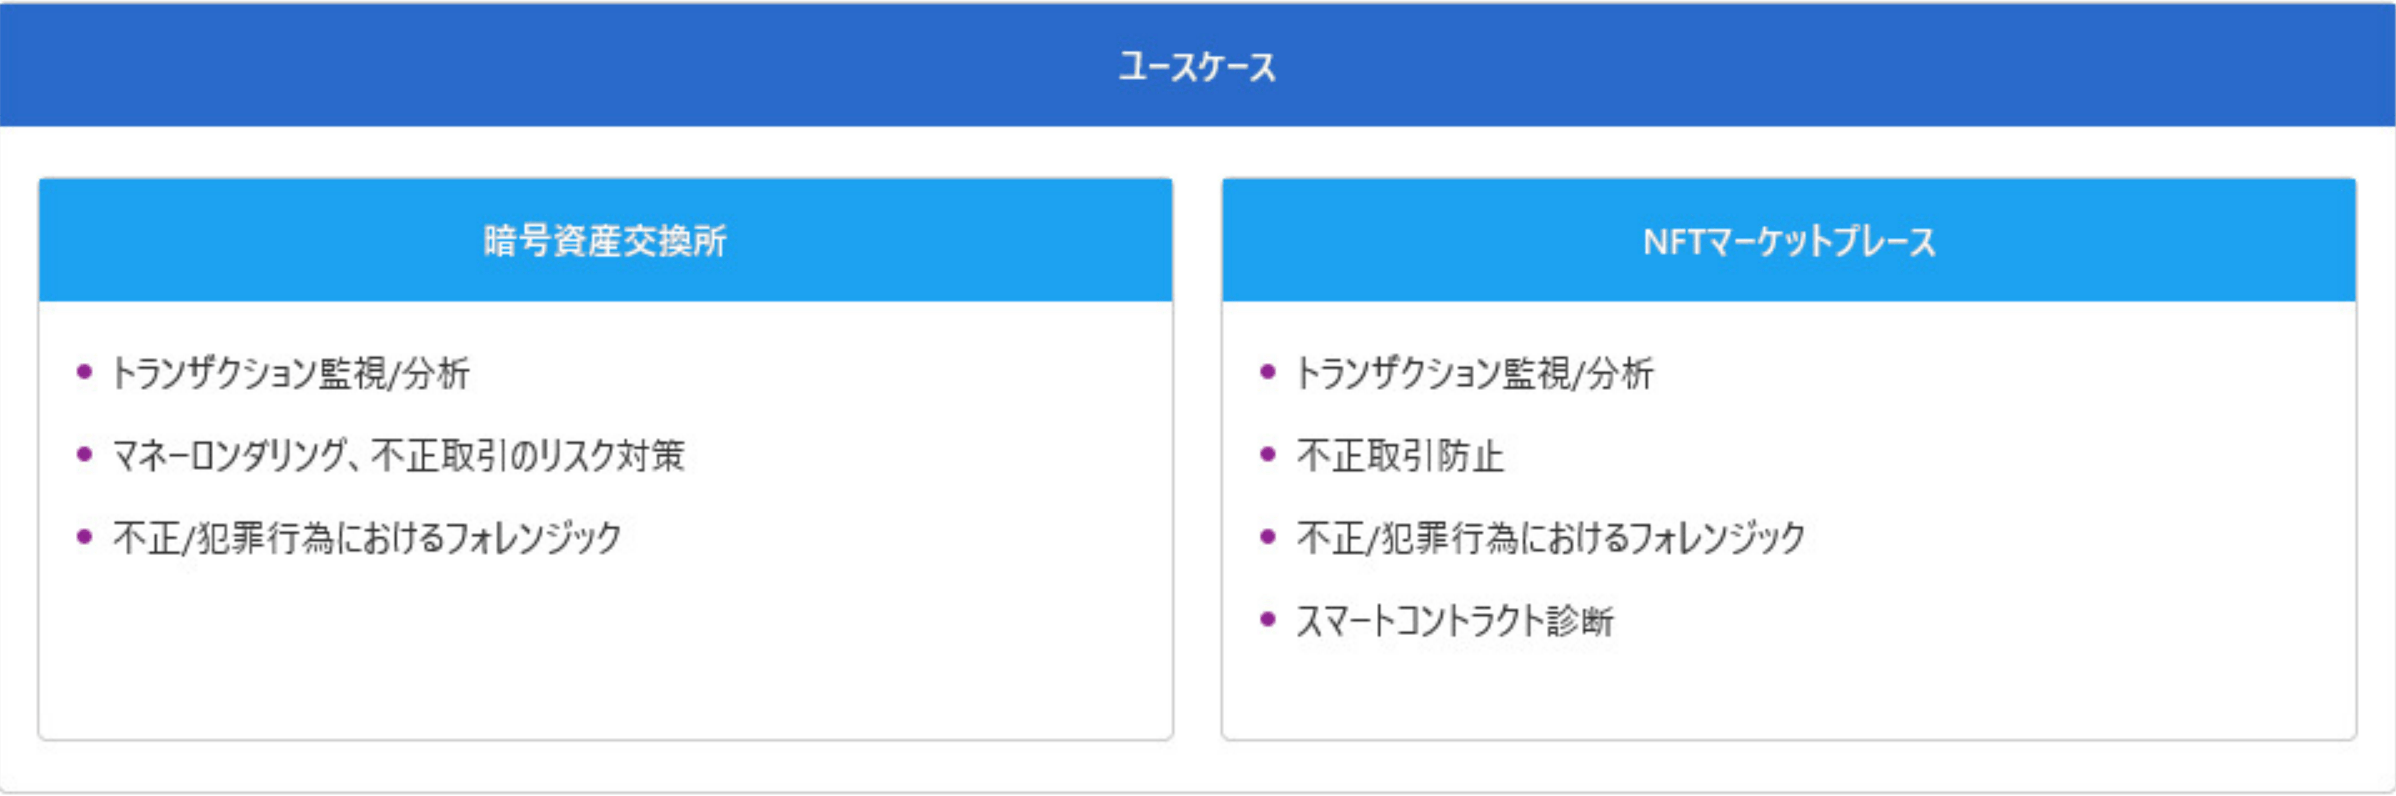2396x796 pixels.
Task: Click empty area below 暗号資産交換所 card's list
Action: pyautogui.click(x=605, y=660)
